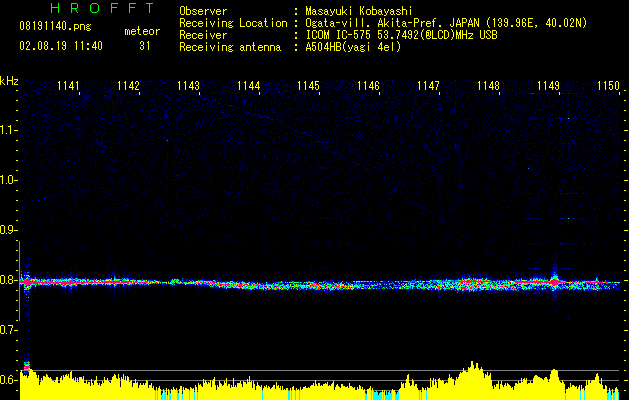Select the filename 08191140.png

pyautogui.click(x=55, y=26)
